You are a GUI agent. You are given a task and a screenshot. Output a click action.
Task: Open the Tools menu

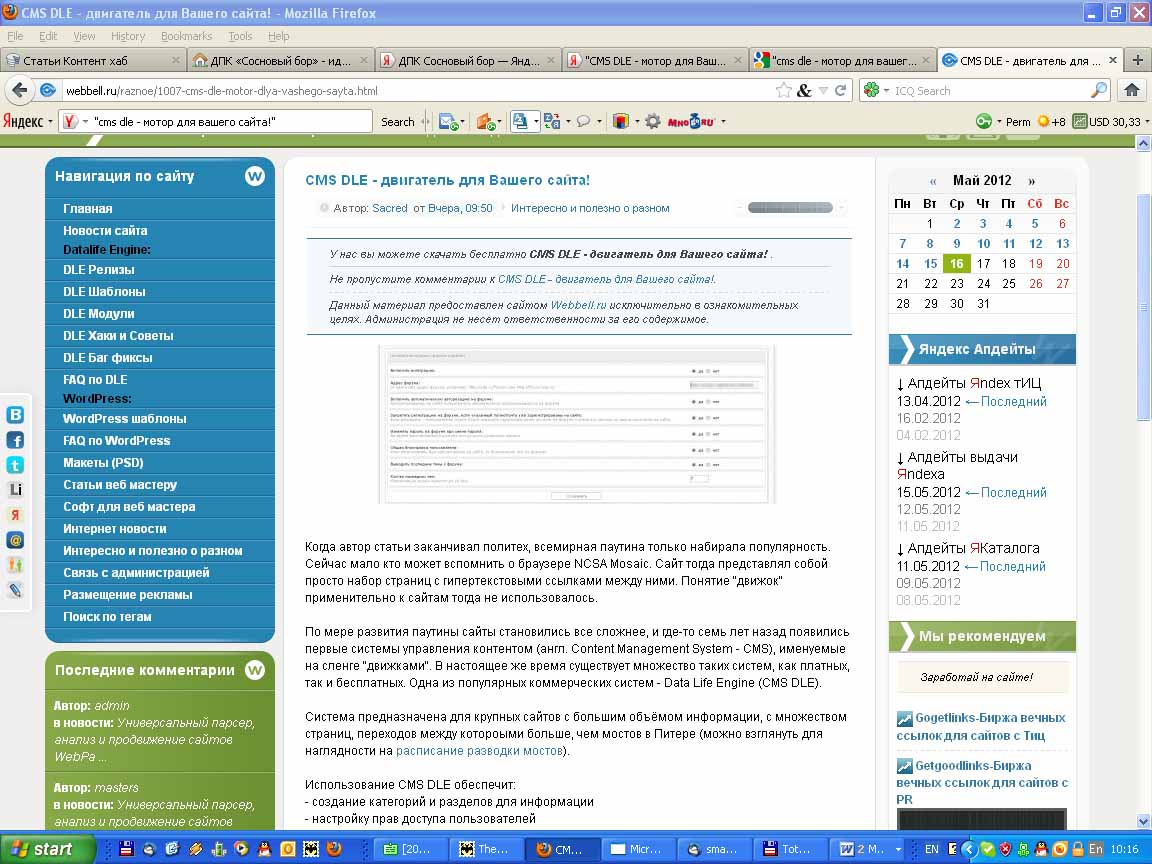[240, 36]
